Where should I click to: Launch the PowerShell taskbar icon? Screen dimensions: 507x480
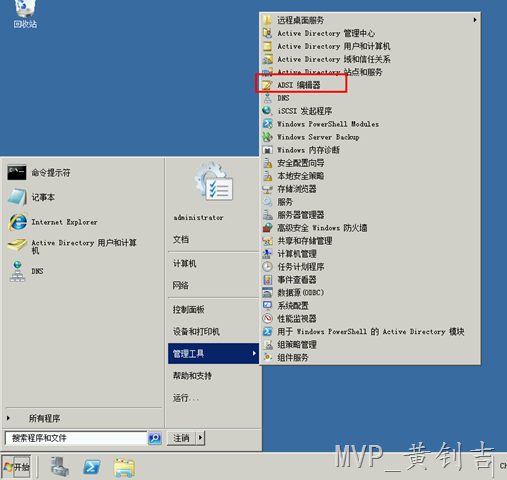tap(92, 467)
